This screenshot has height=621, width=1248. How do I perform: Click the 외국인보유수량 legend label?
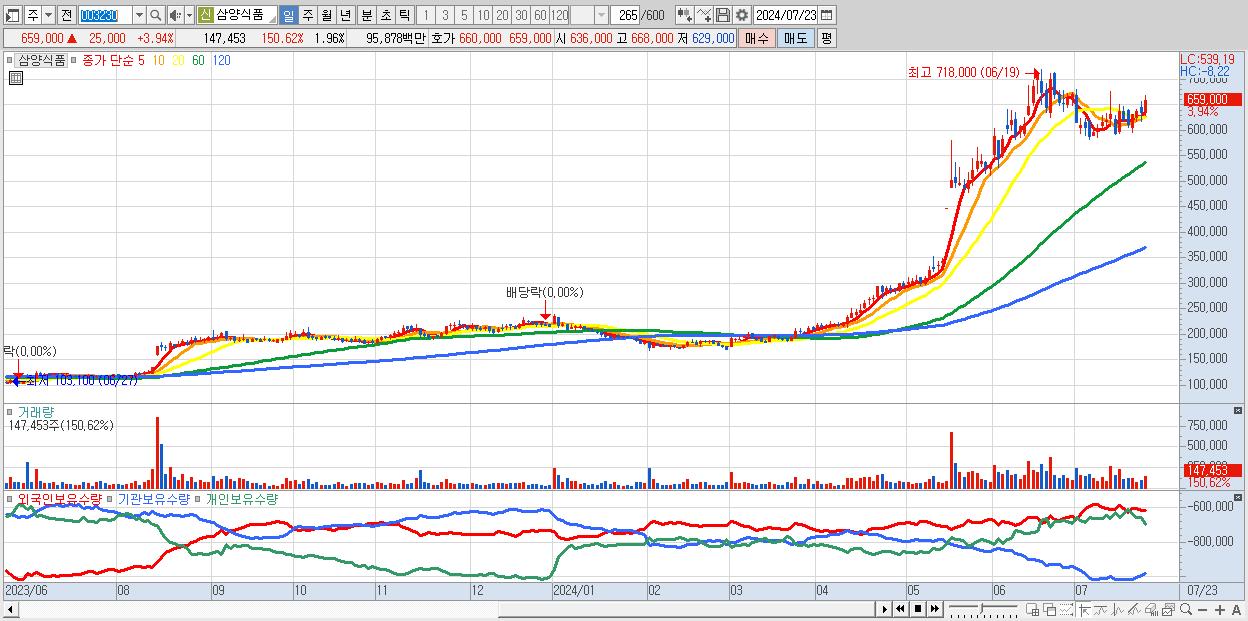click(58, 498)
